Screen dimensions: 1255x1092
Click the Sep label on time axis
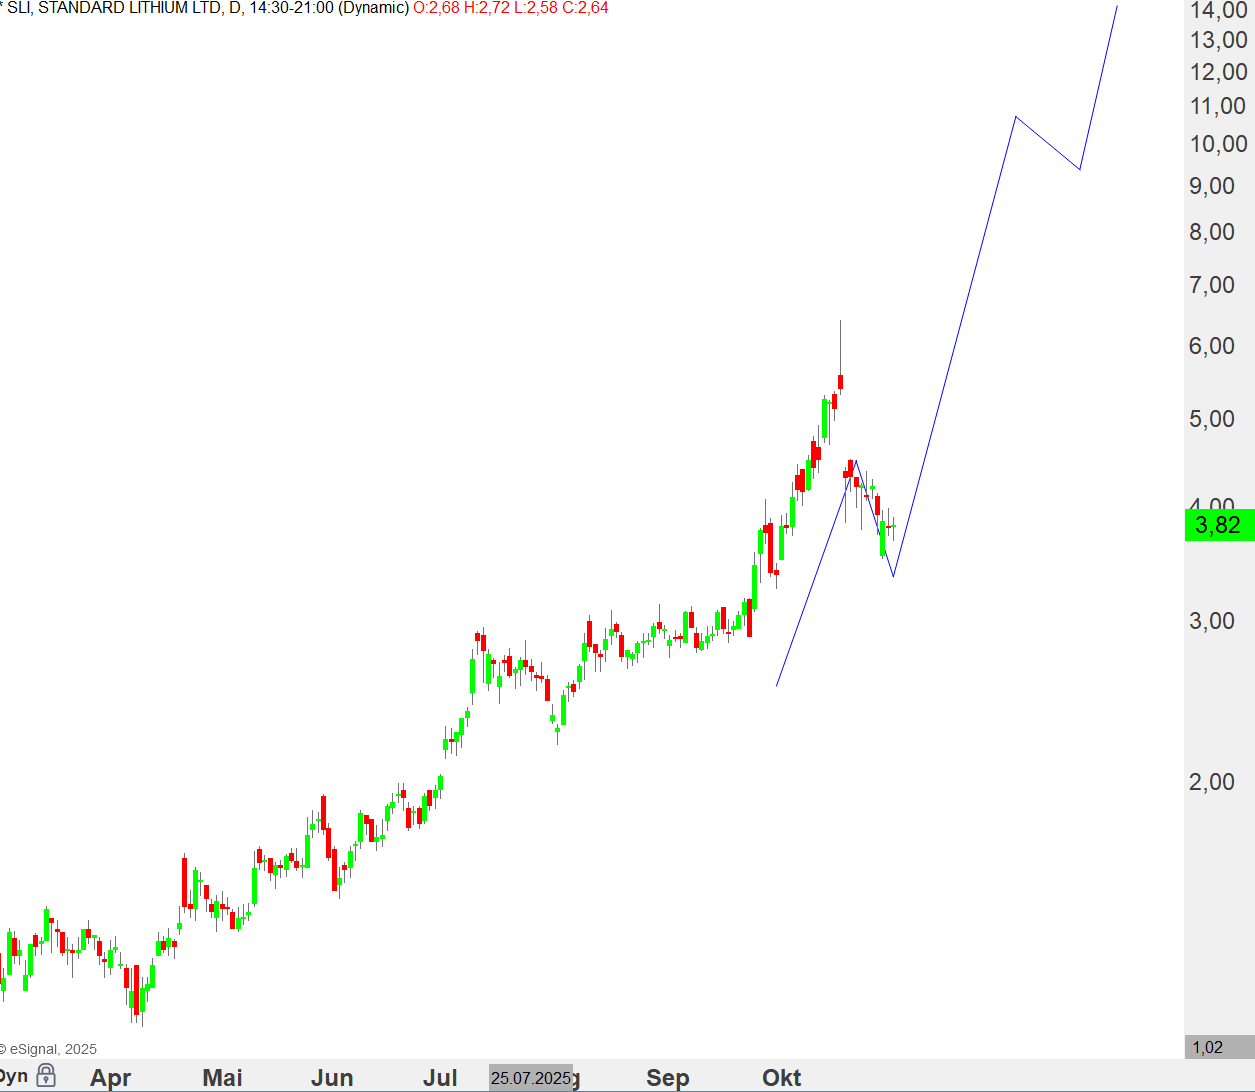(667, 1078)
